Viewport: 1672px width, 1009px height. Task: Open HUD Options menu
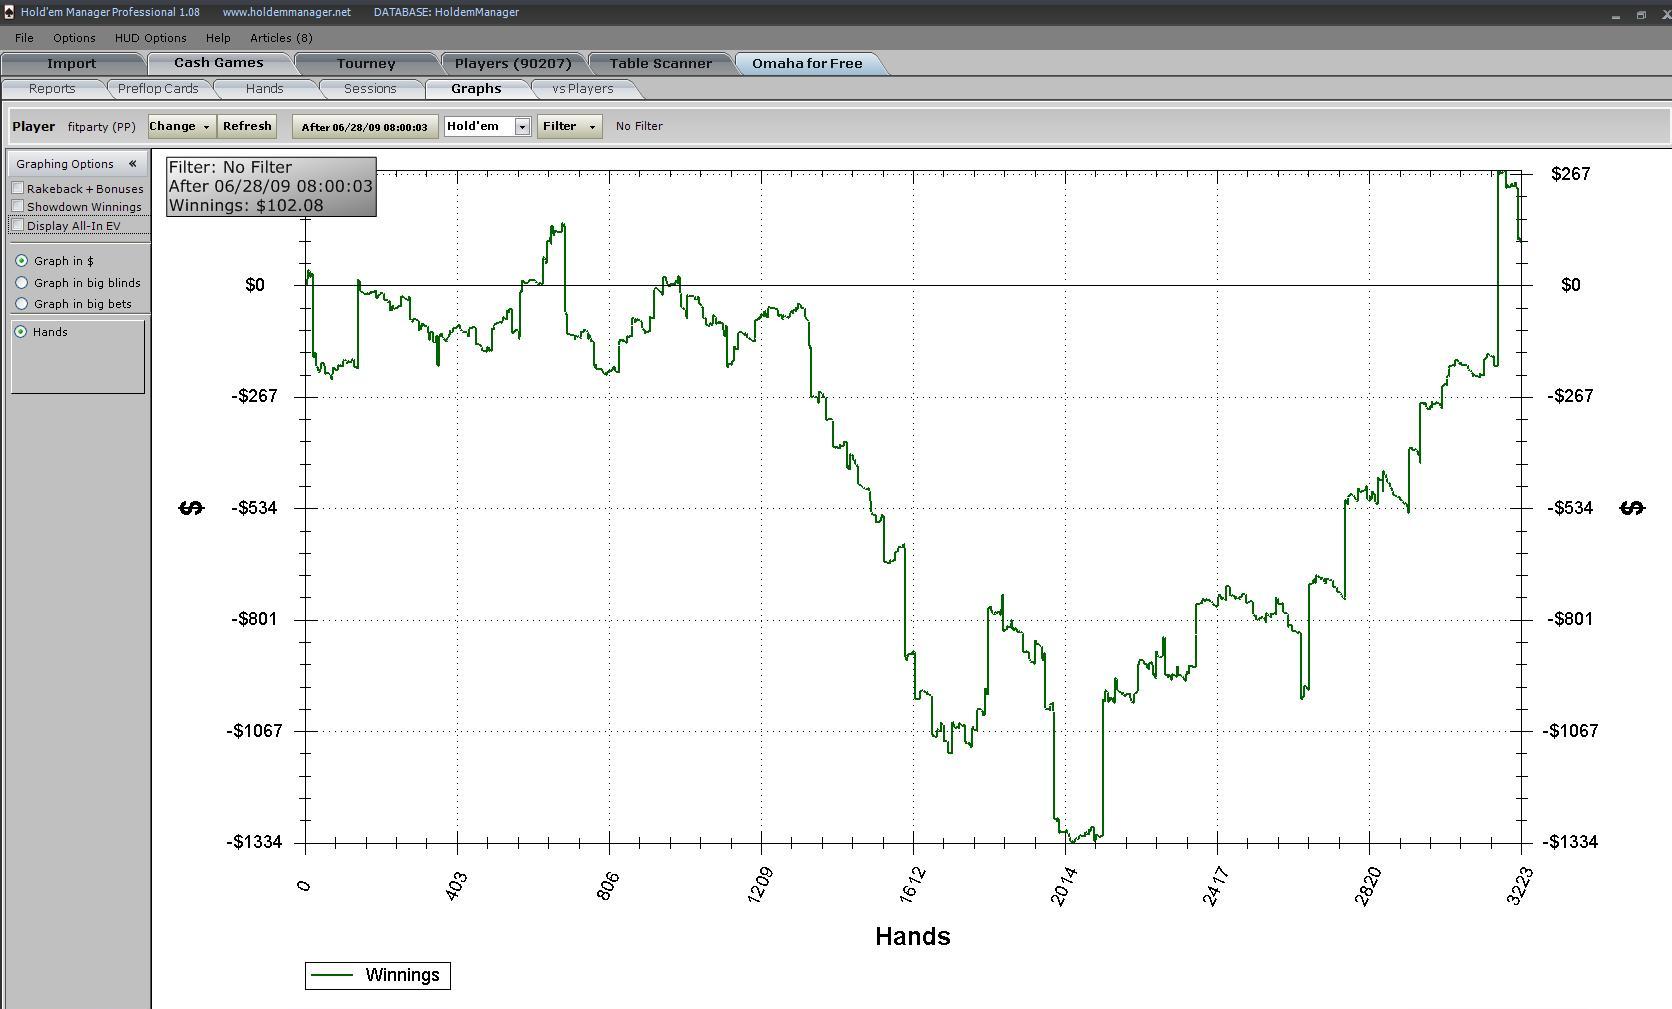pyautogui.click(x=150, y=38)
